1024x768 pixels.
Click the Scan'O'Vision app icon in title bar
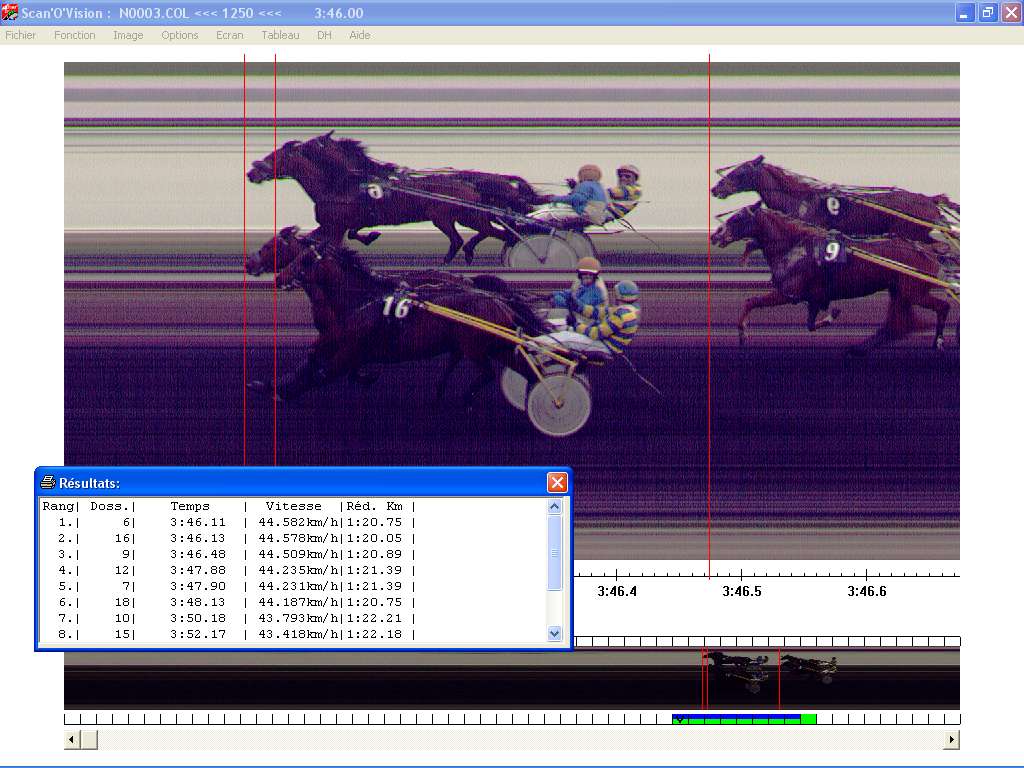tap(10, 12)
